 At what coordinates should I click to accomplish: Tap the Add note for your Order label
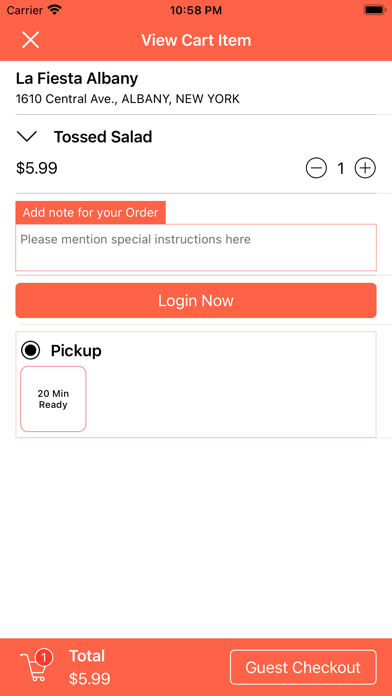pyautogui.click(x=91, y=213)
